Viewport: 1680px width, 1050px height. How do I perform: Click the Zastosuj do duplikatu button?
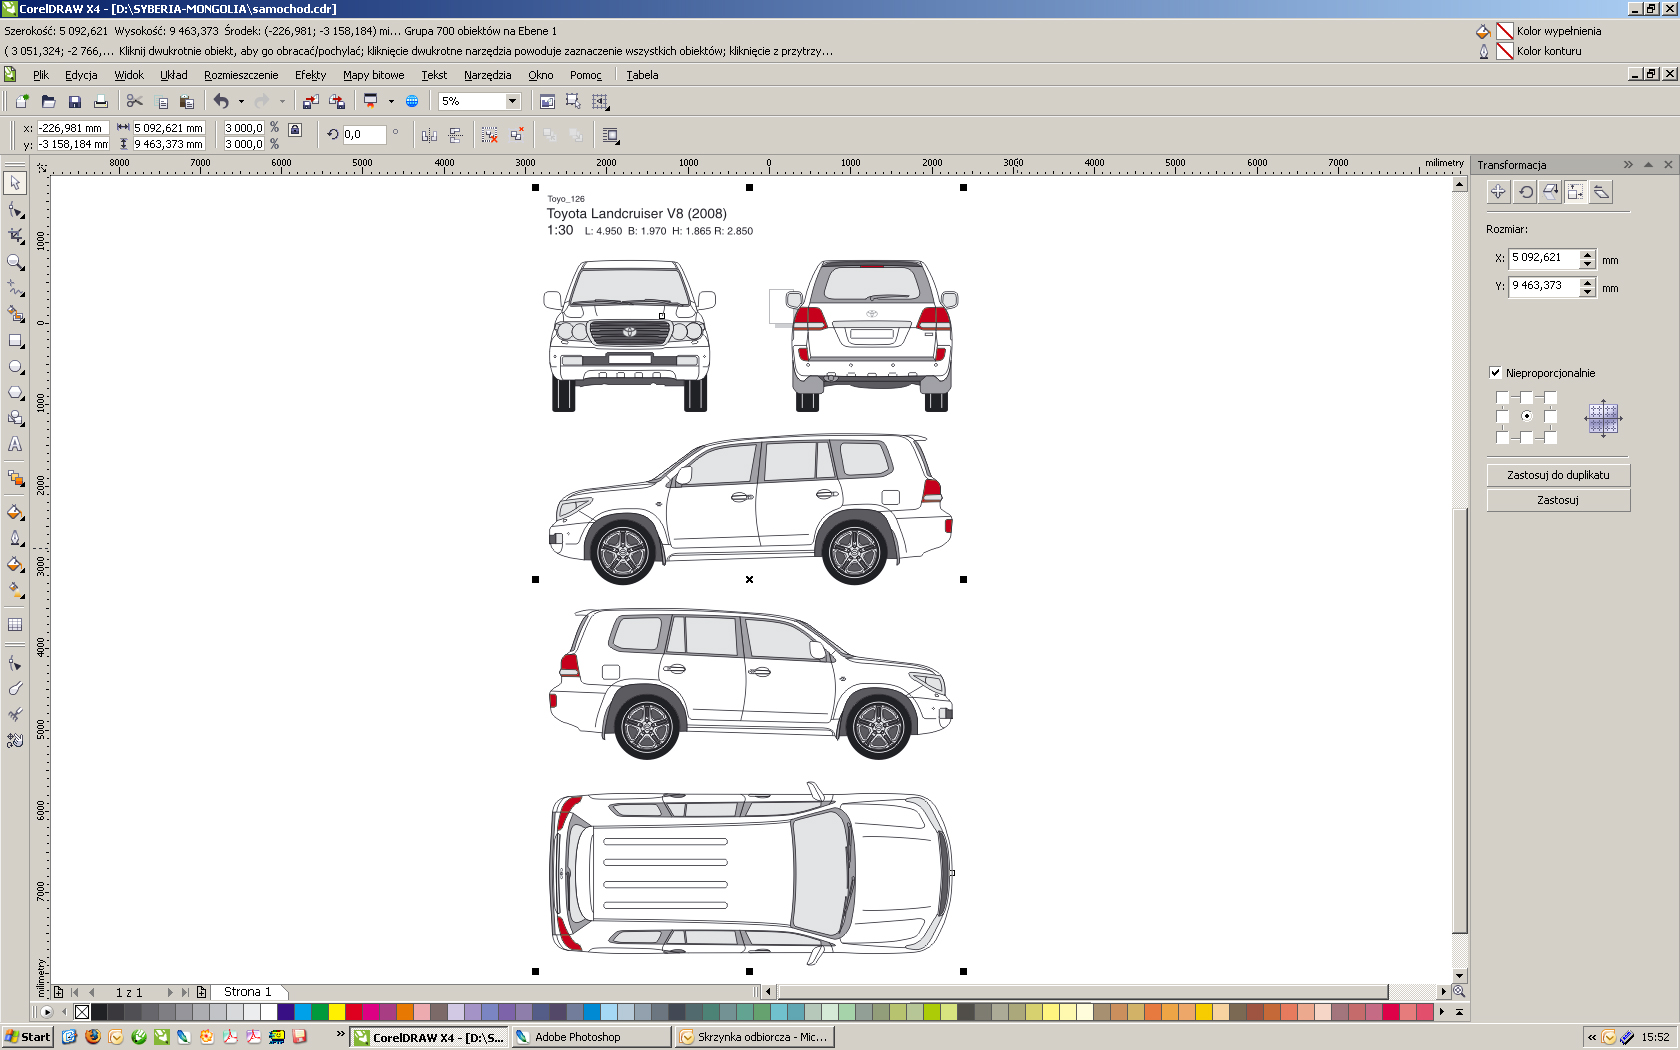click(x=1558, y=475)
